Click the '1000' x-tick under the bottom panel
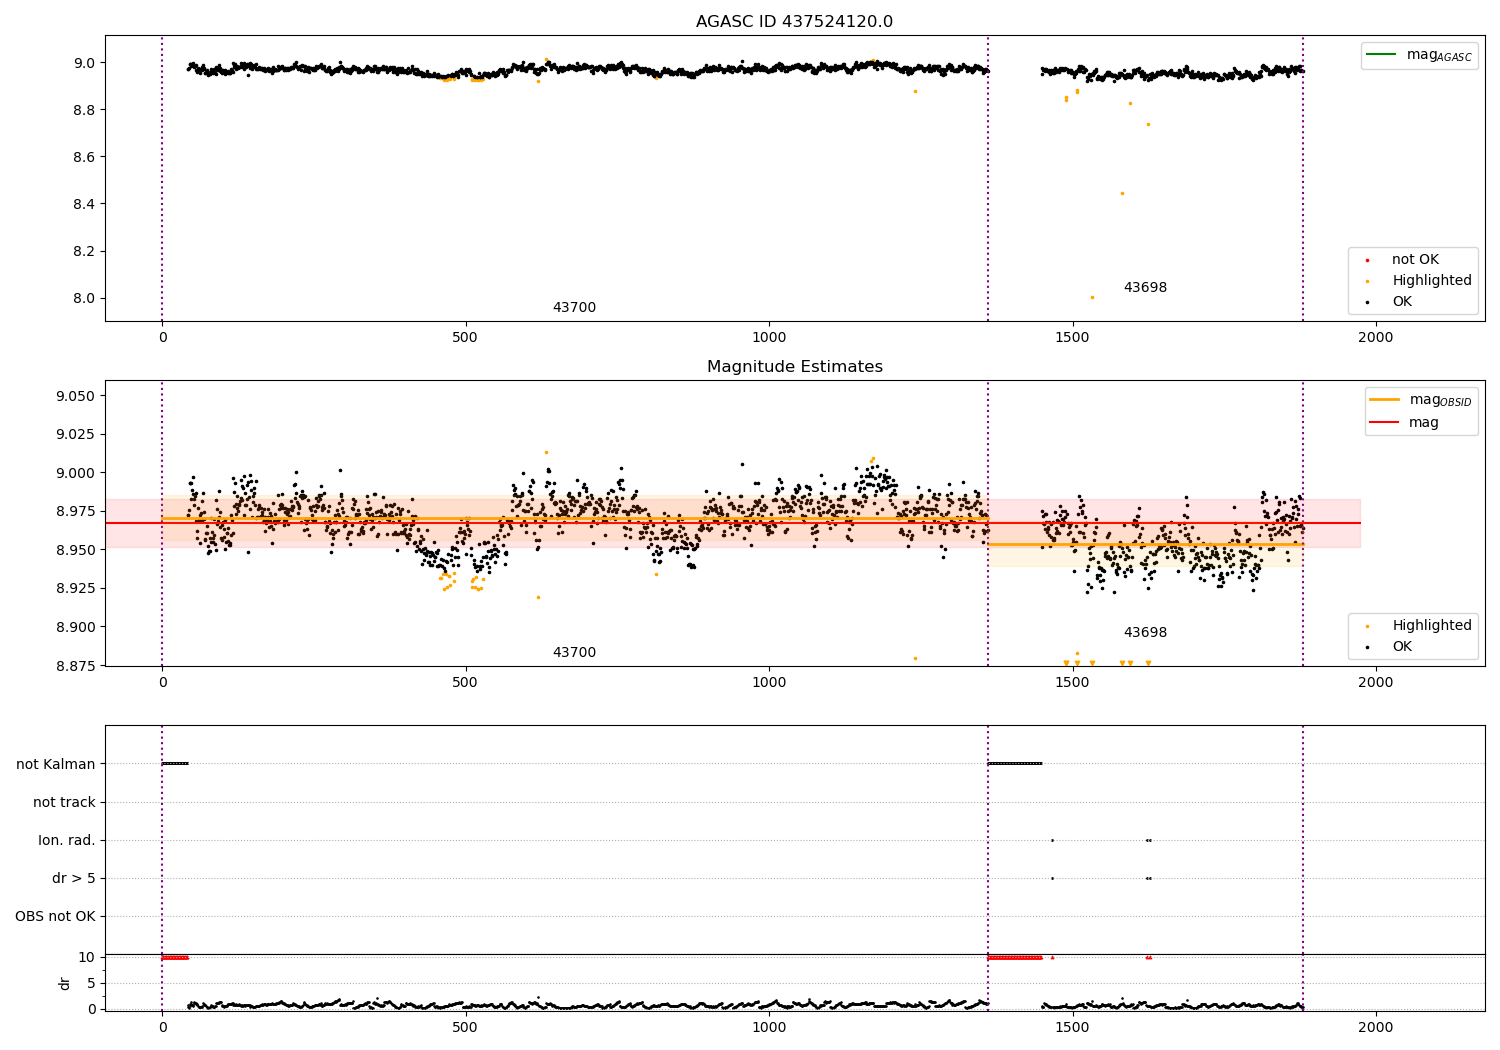The height and width of the screenshot is (1050, 1500). pos(769,1027)
